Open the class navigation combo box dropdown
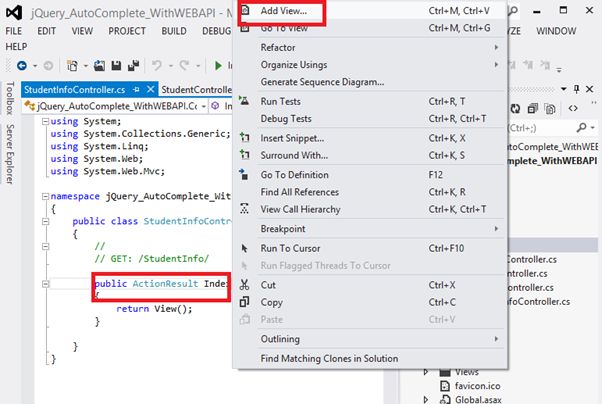 point(203,106)
